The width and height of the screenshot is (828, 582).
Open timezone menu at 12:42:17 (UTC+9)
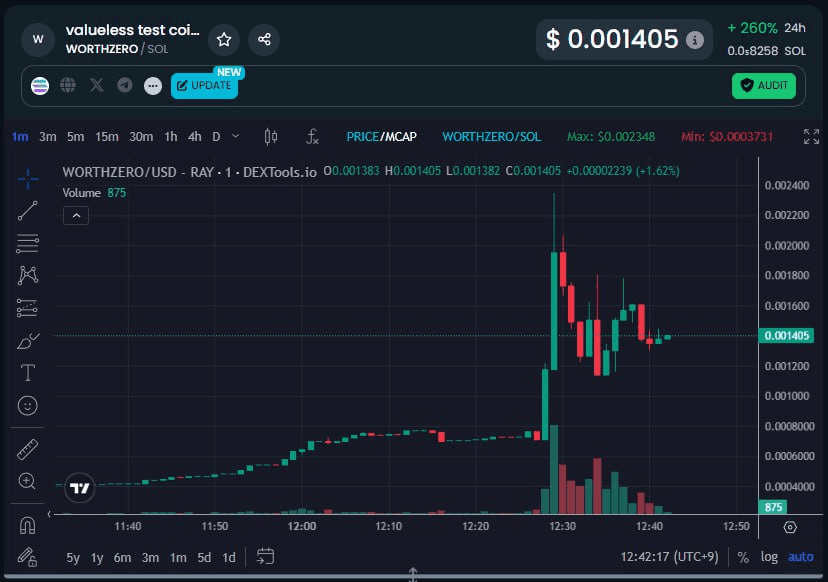pos(670,557)
